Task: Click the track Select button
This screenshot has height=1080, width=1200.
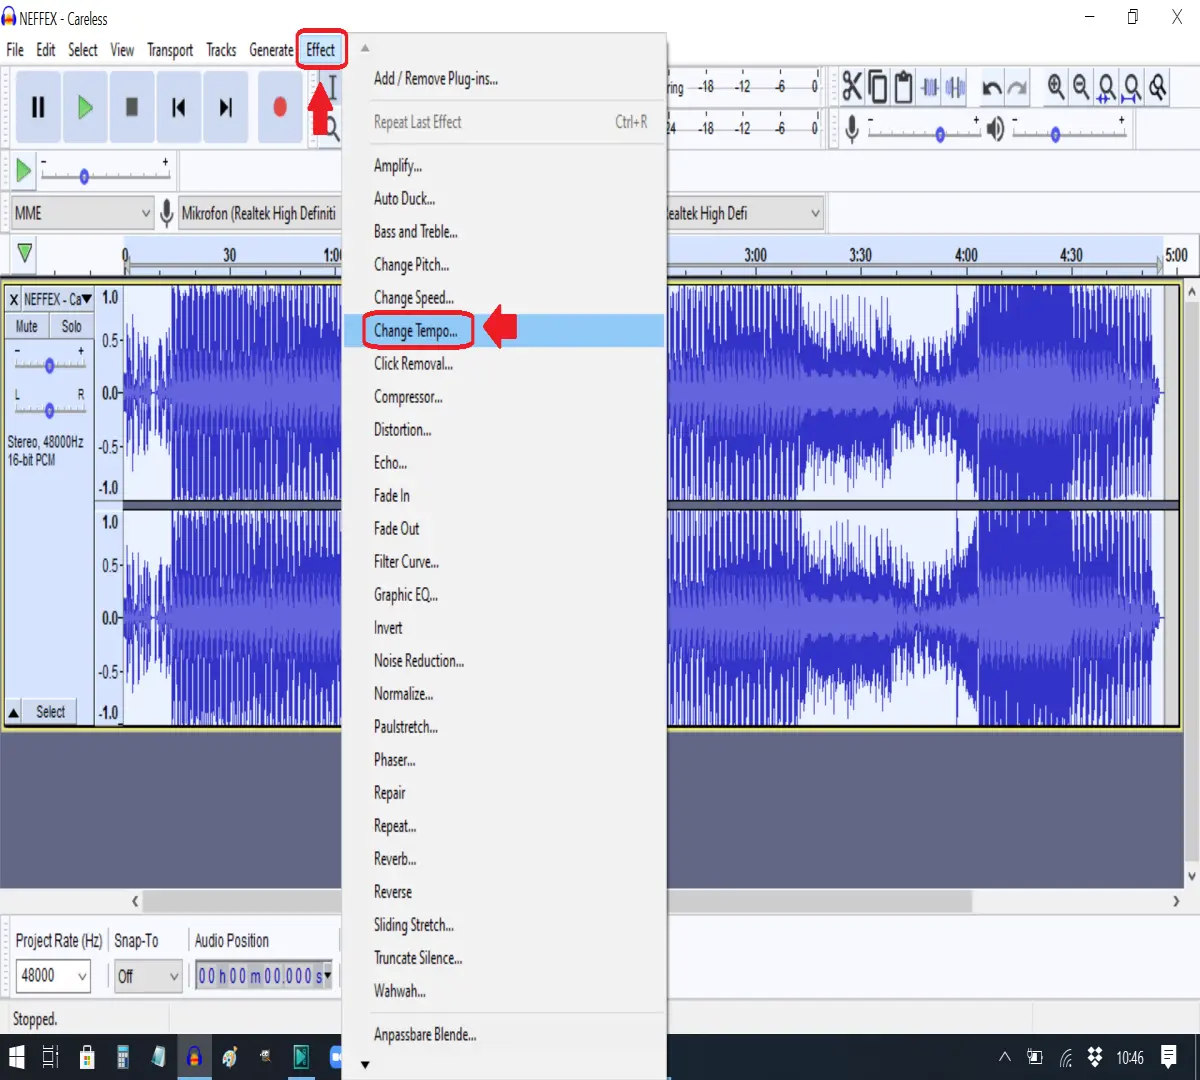Action: [x=50, y=712]
